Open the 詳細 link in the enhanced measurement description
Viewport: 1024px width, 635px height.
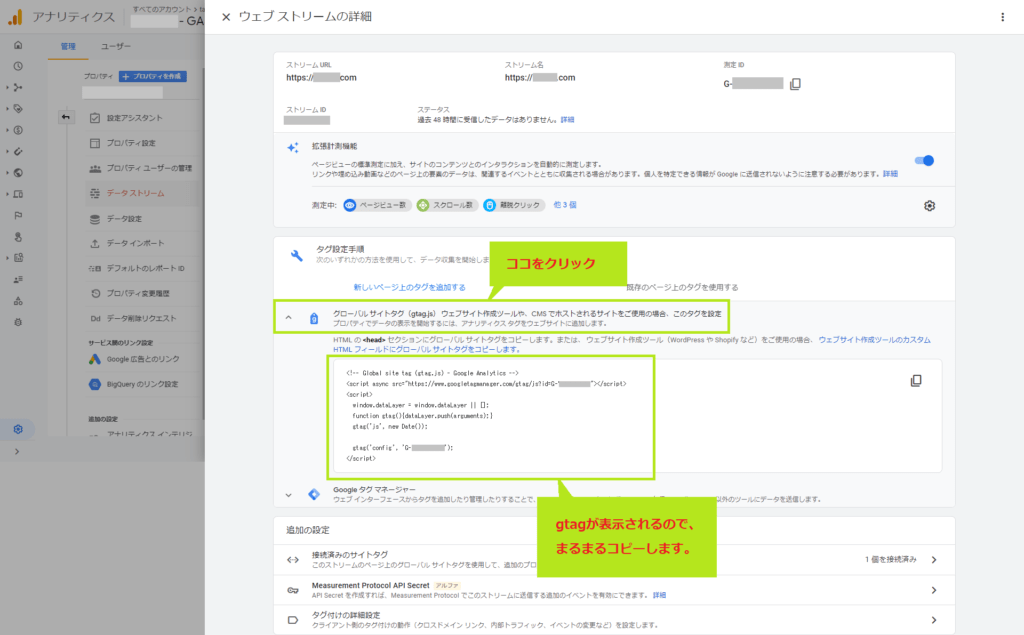point(890,174)
